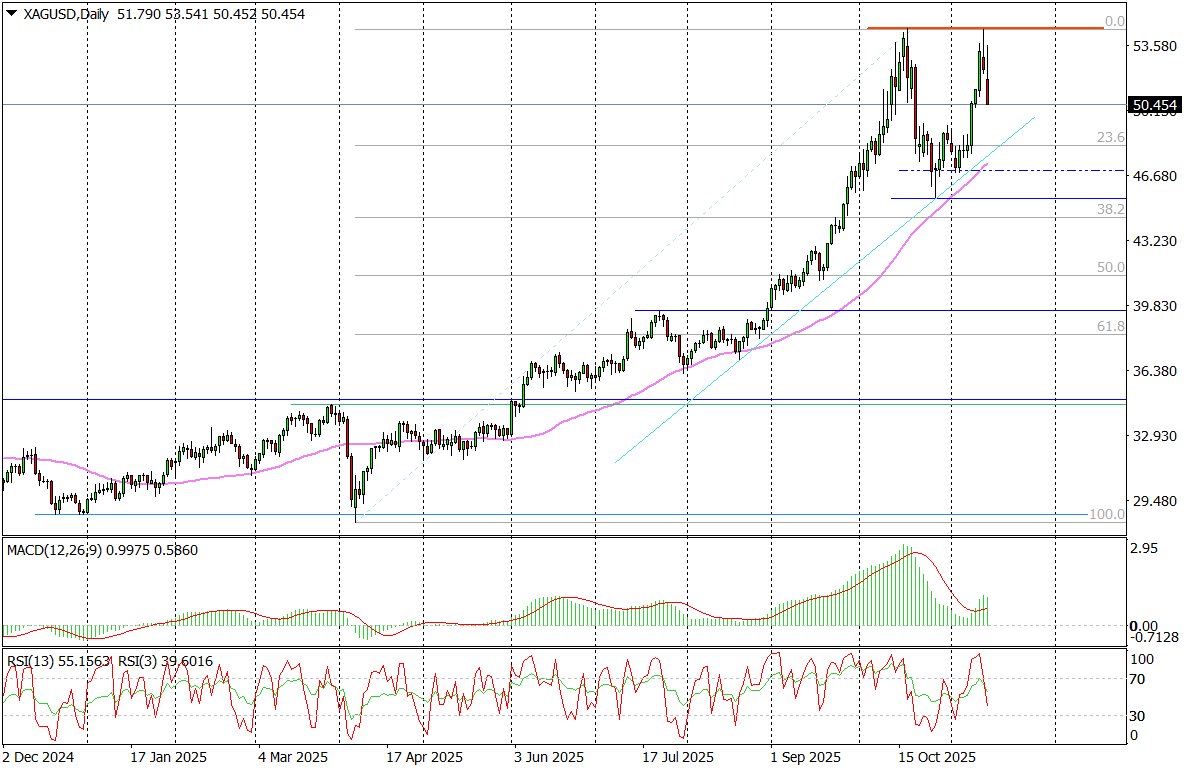Click the 15 Oct 2025 date label

coord(936,757)
